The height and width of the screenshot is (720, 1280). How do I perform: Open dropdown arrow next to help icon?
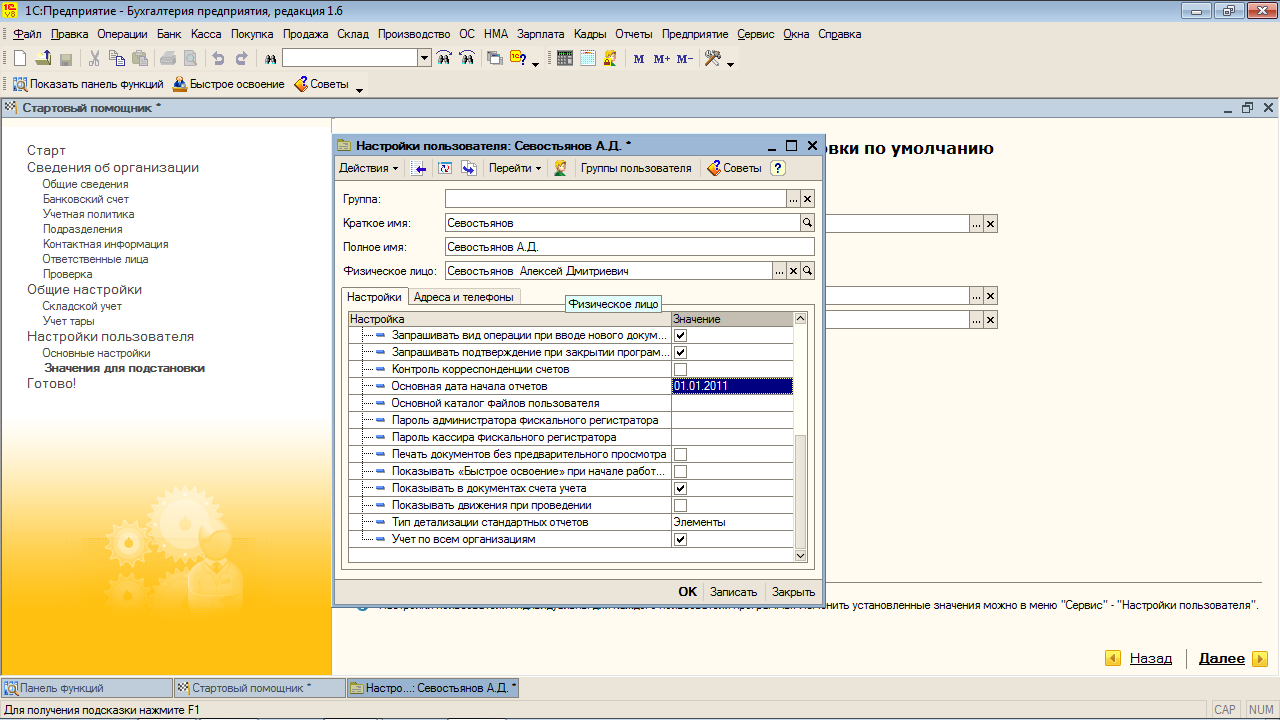pyautogui.click(x=535, y=65)
